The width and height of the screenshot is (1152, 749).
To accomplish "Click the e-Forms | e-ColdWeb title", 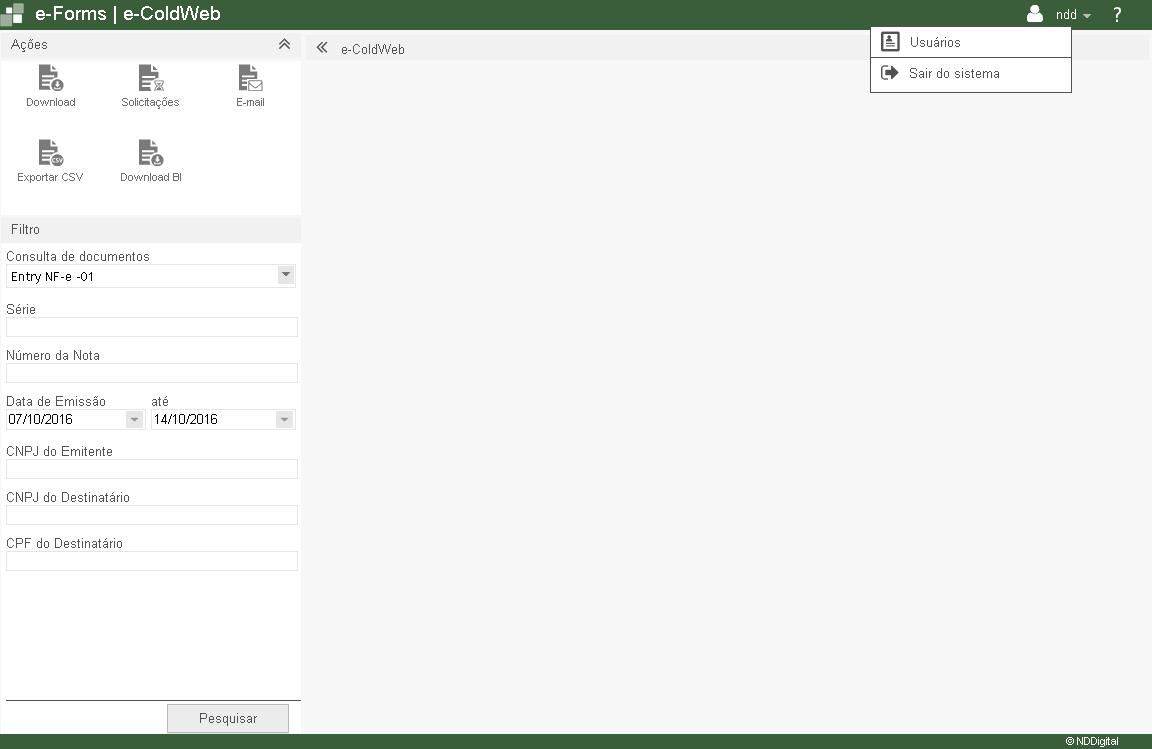I will (x=128, y=14).
